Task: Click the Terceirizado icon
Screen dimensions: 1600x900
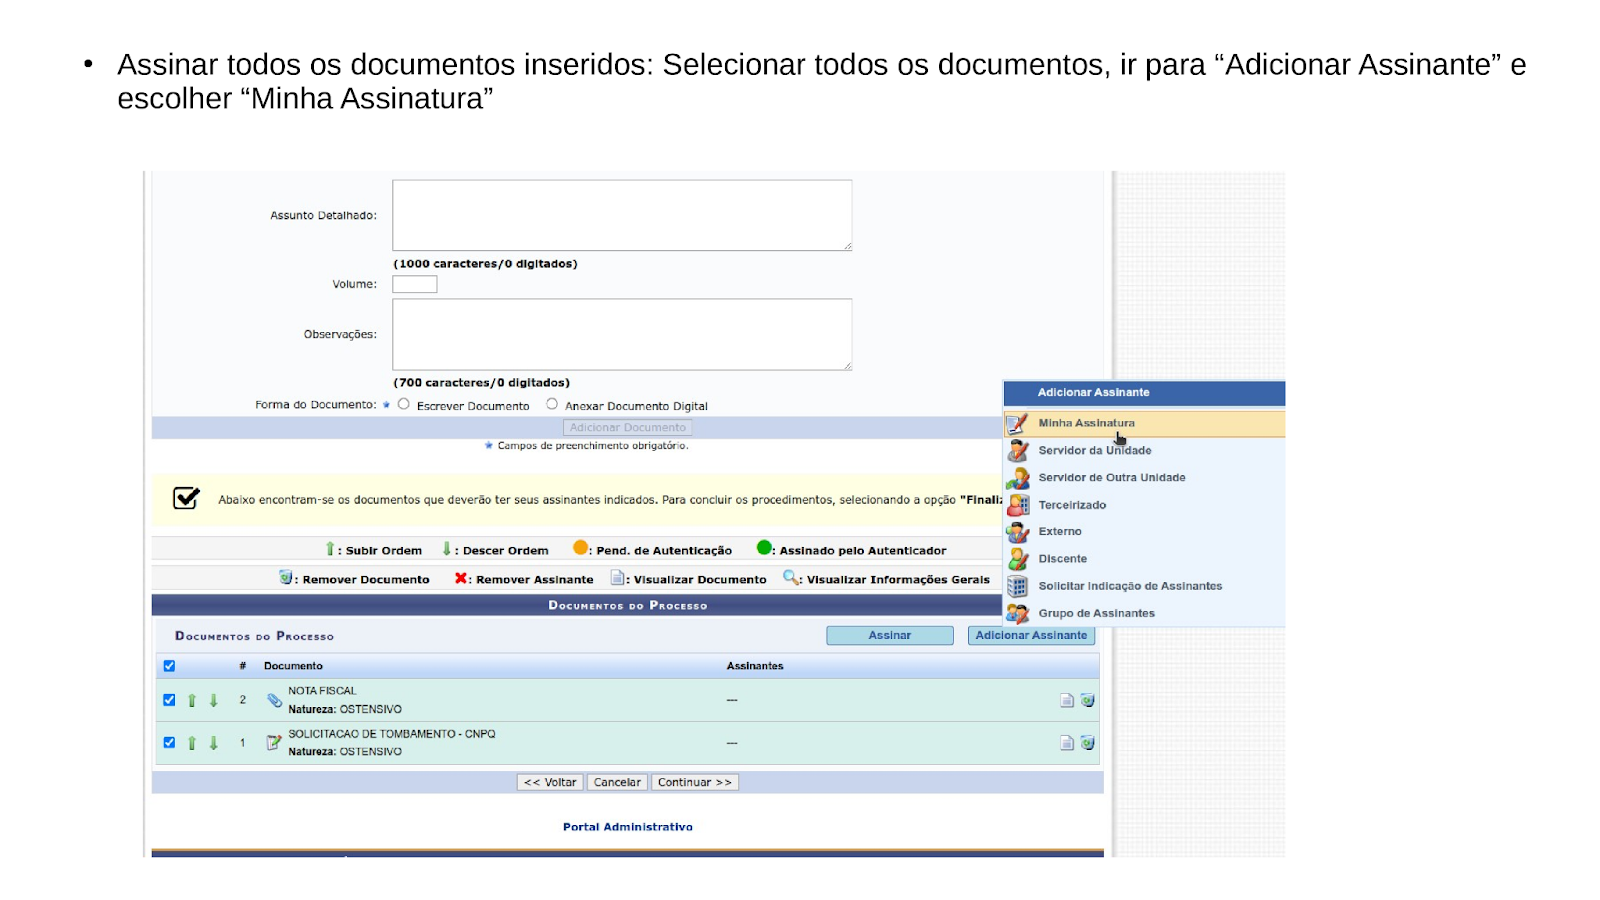Action: click(1018, 505)
